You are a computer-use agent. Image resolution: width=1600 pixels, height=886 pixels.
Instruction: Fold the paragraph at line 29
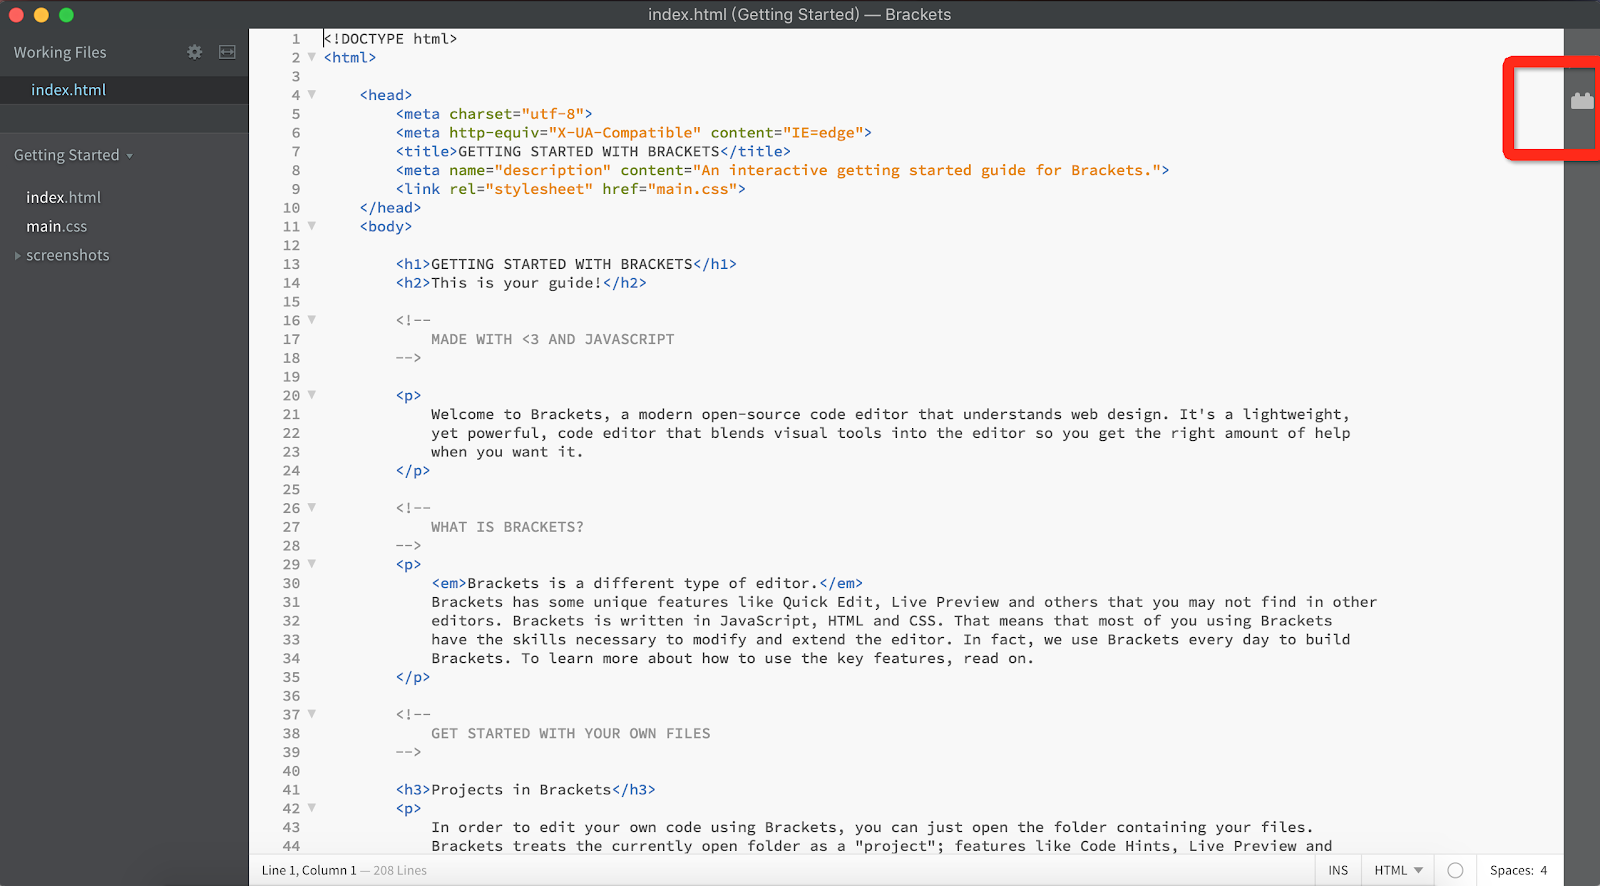[312, 564]
